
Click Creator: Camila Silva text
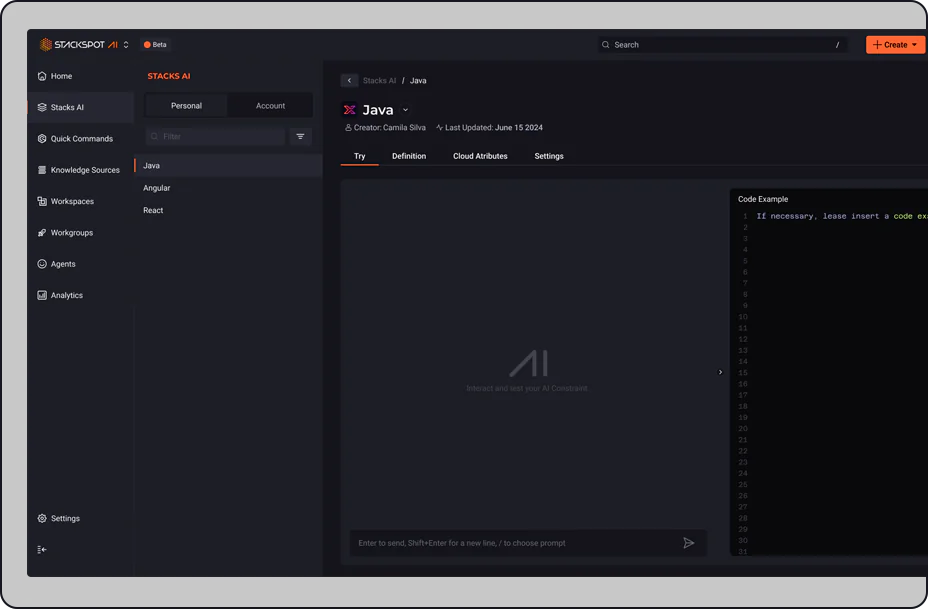pos(389,127)
